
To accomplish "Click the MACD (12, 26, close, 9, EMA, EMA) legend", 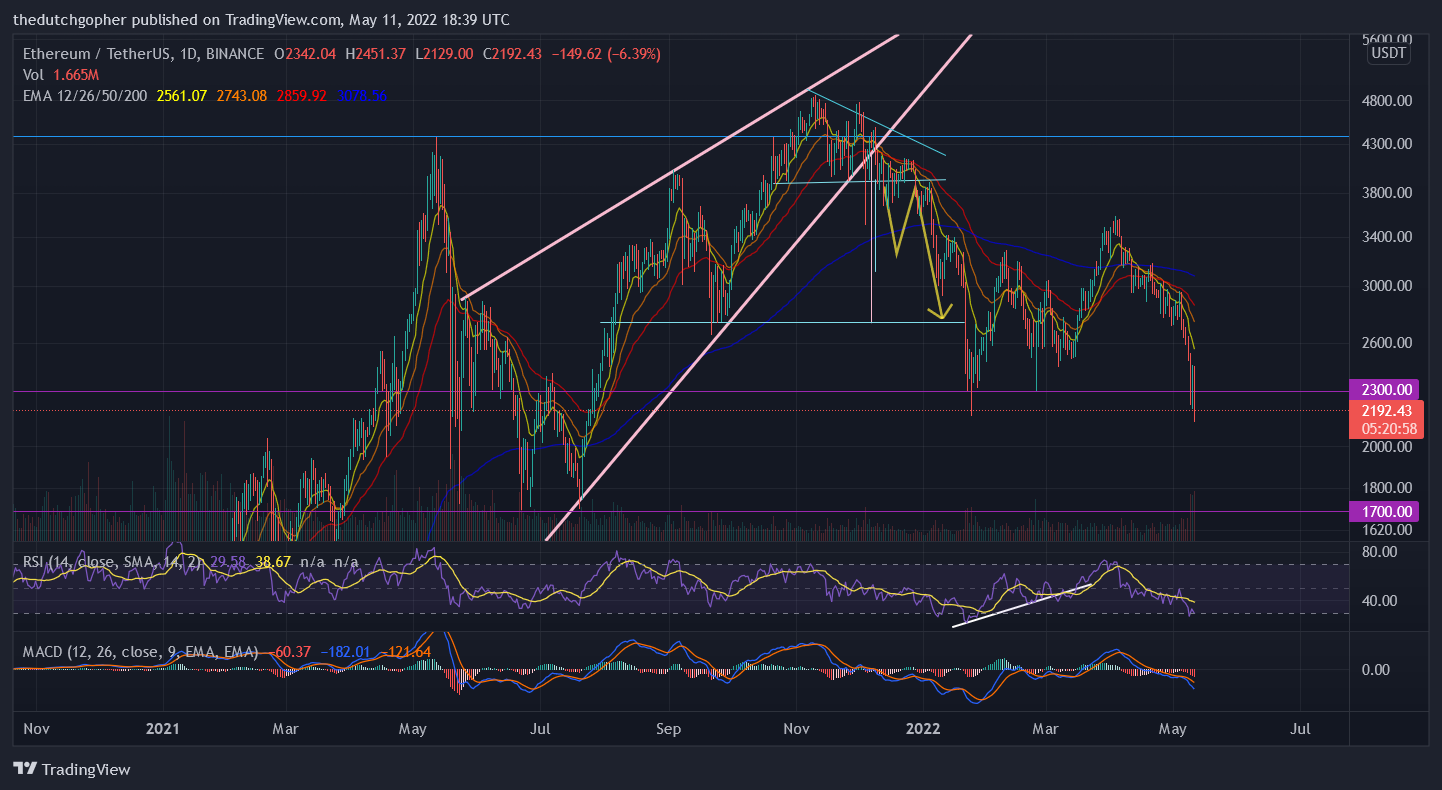I will tap(140, 652).
